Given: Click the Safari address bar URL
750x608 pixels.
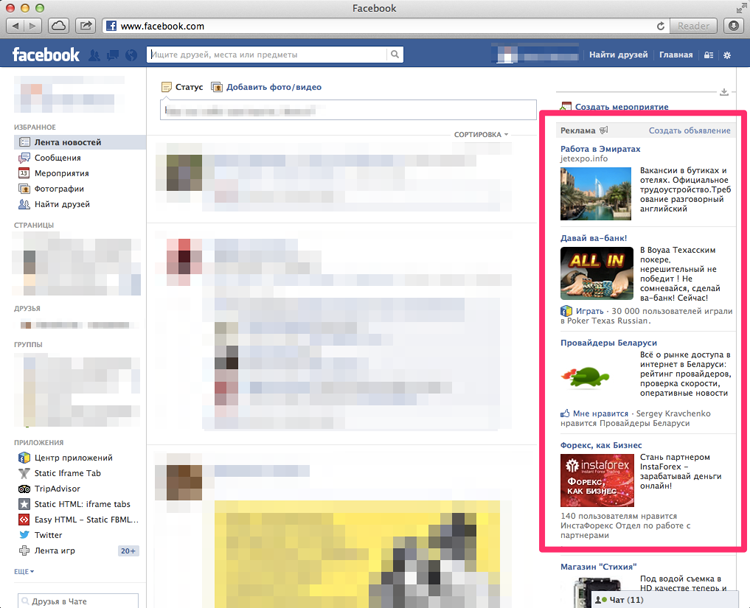Looking at the screenshot, I should tap(162, 26).
